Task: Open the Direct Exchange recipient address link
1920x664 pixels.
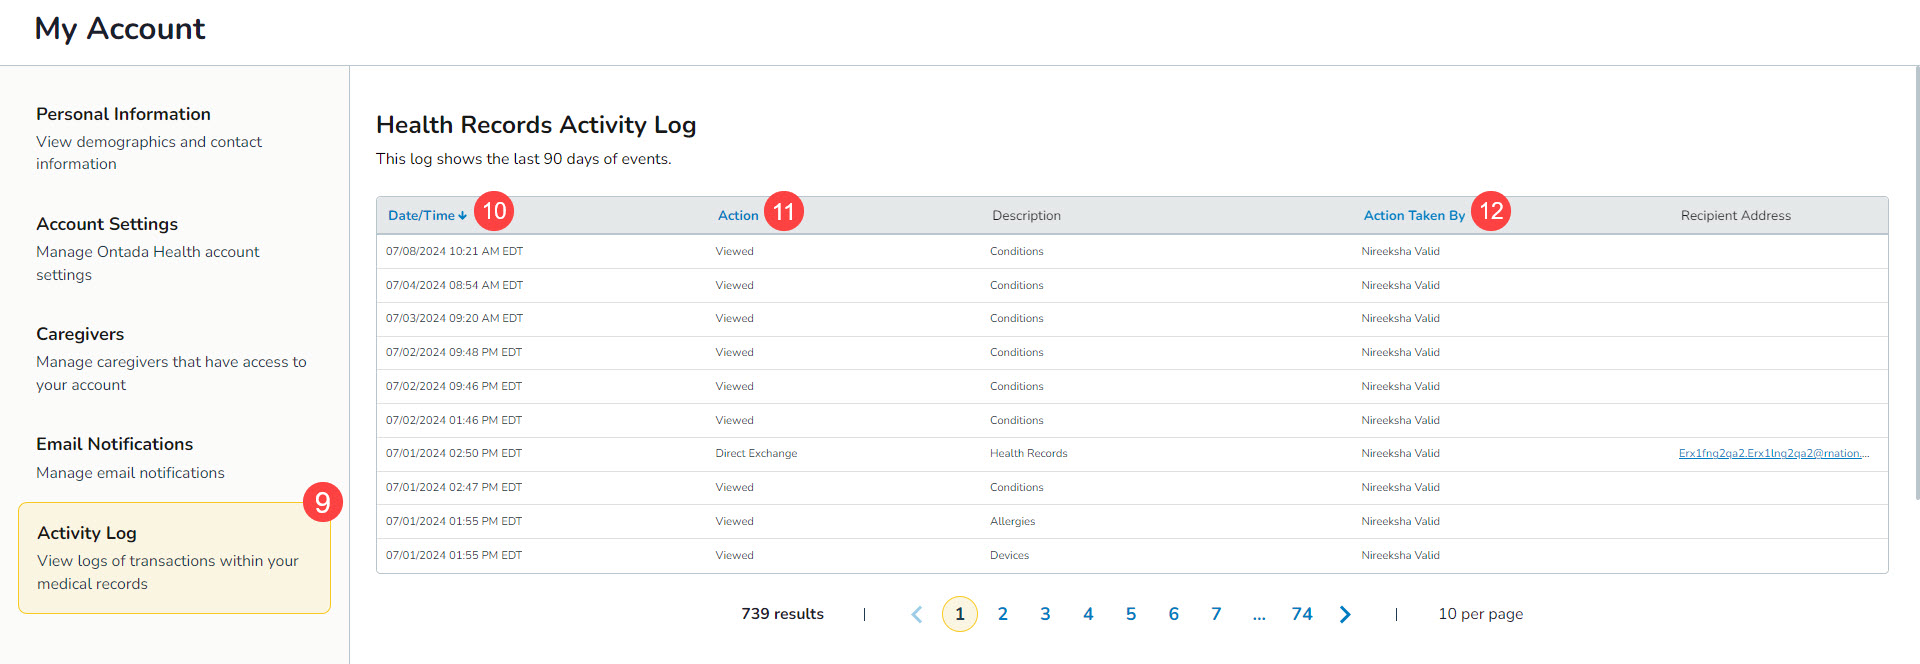Action: coord(1773,454)
